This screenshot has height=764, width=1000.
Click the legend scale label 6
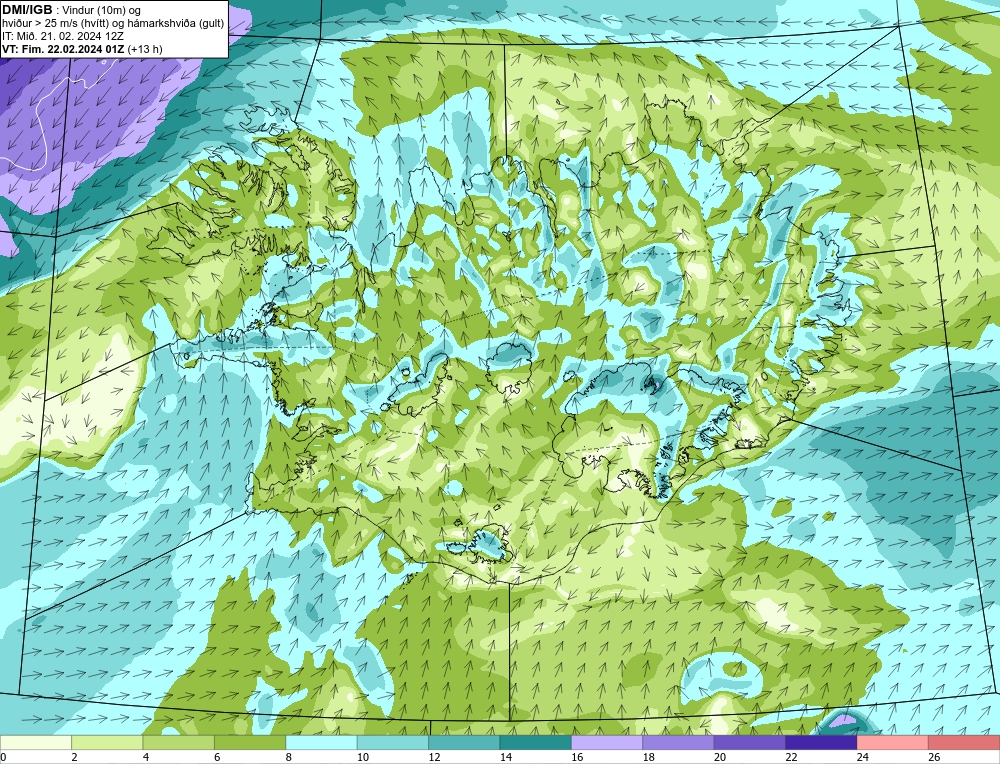[x=217, y=758]
